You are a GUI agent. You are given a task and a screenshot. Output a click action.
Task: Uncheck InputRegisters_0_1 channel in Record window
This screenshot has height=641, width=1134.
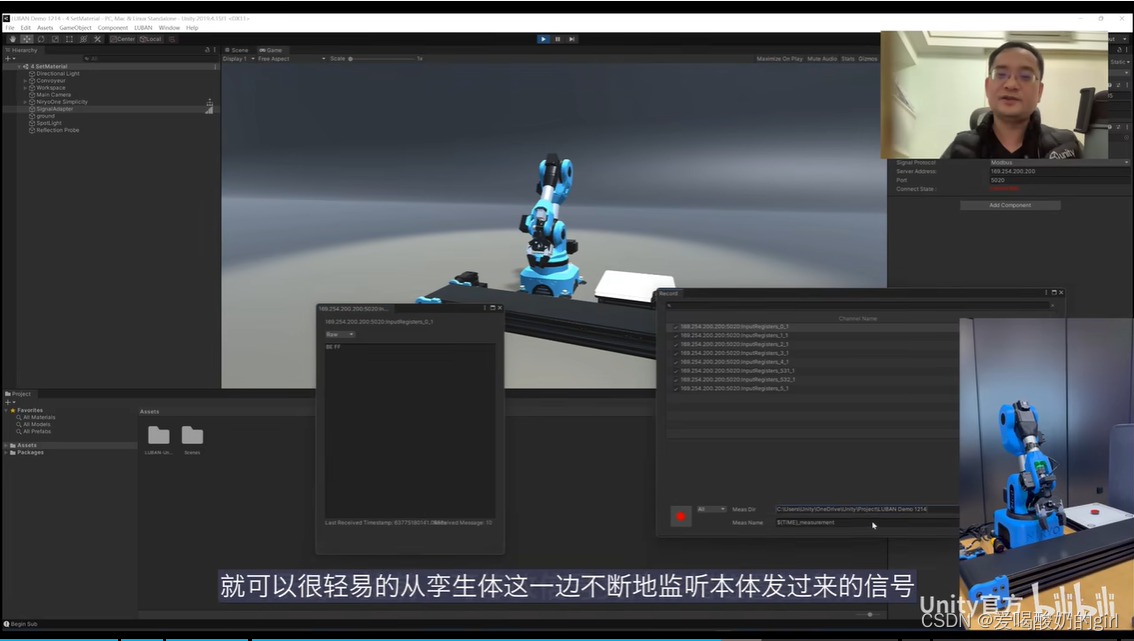pyautogui.click(x=675, y=327)
